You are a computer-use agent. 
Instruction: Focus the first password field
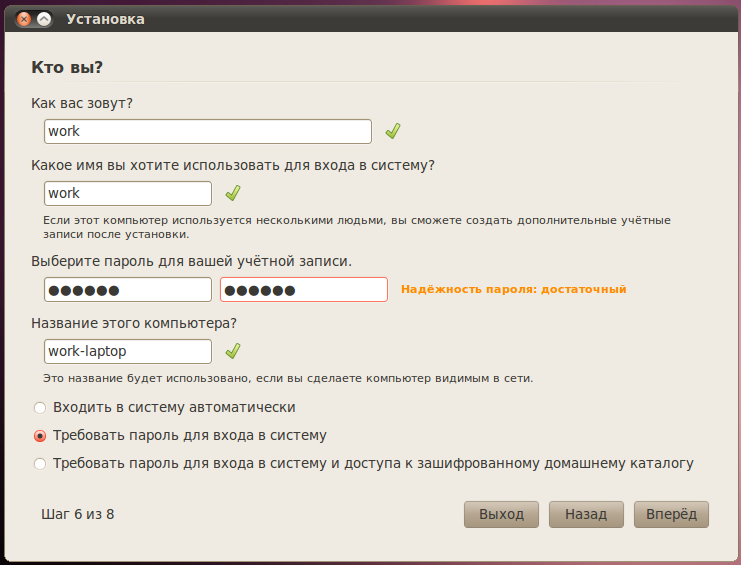tap(128, 290)
